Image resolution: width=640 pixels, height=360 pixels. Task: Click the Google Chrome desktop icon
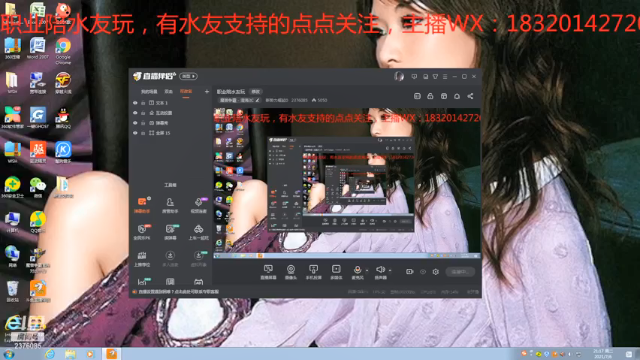click(63, 50)
